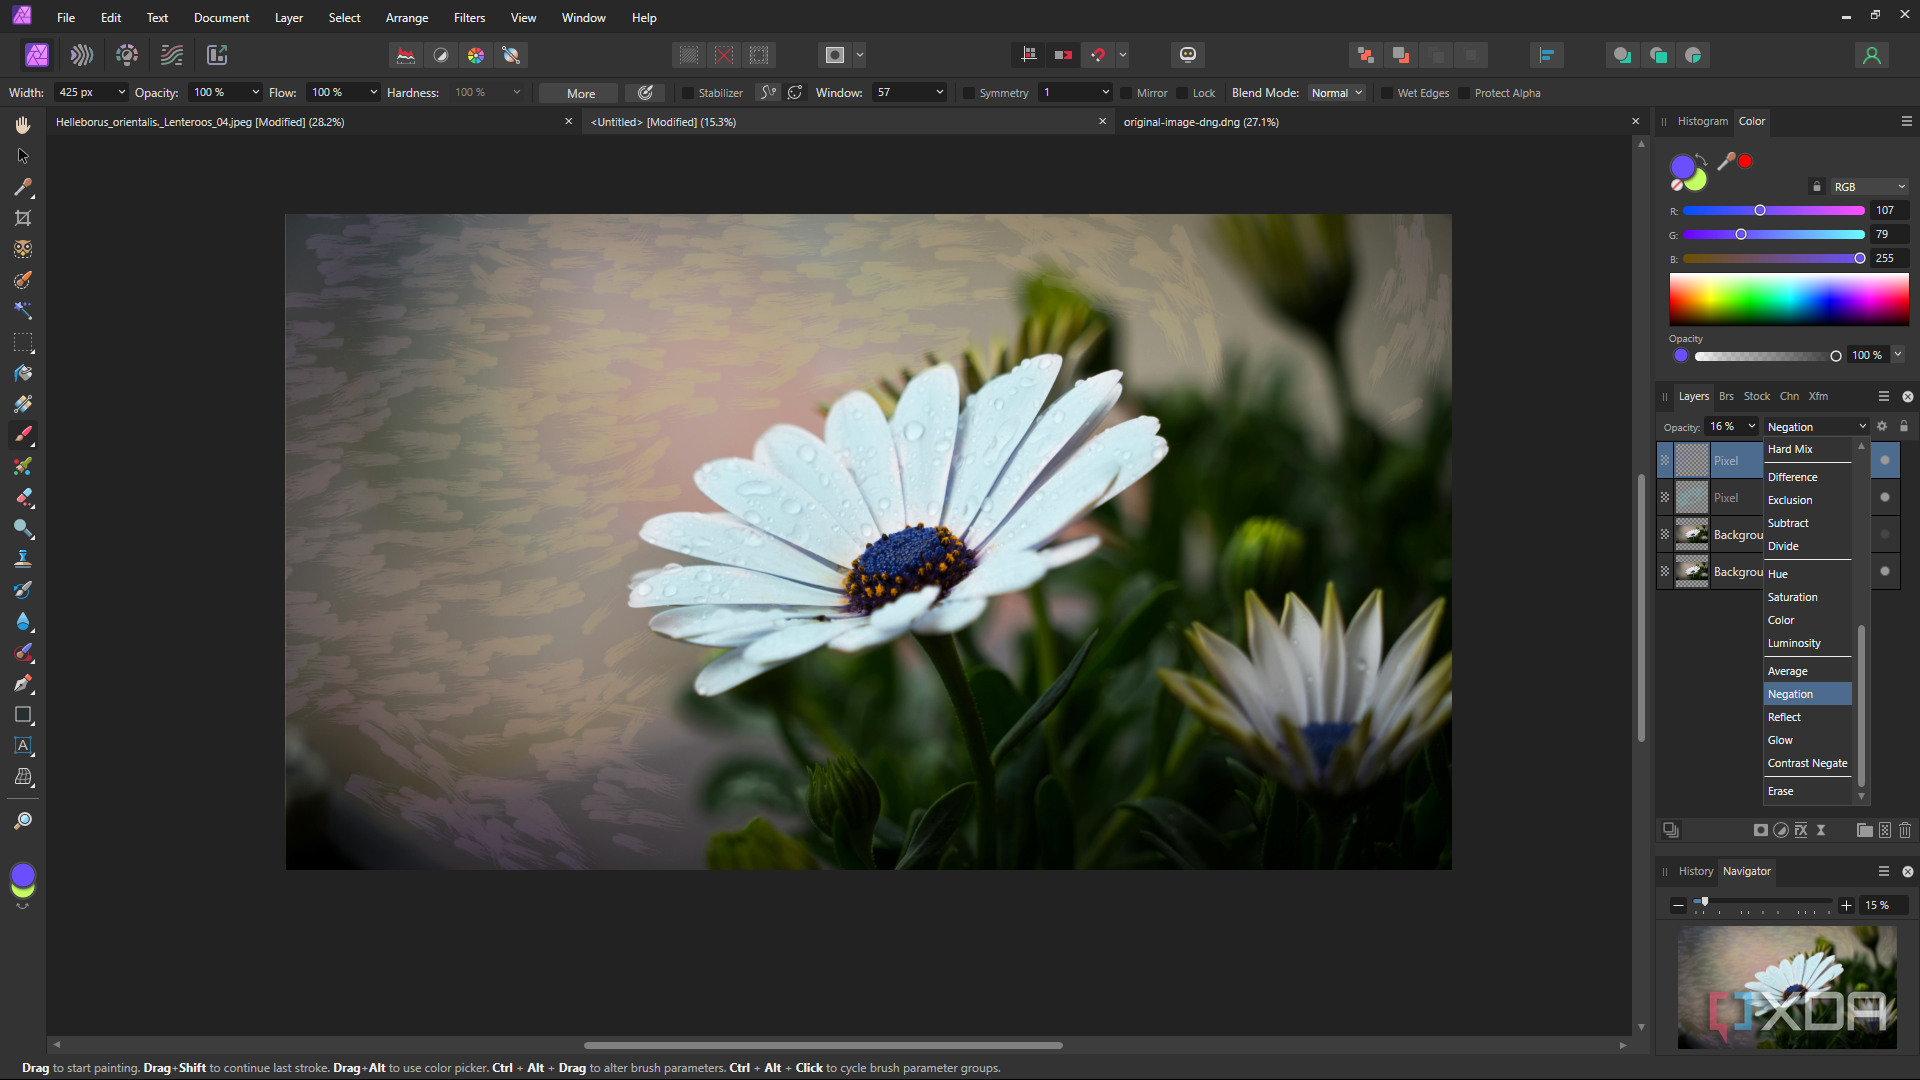Zoom in with navigator plus button
The image size is (1920, 1080).
(x=1846, y=905)
